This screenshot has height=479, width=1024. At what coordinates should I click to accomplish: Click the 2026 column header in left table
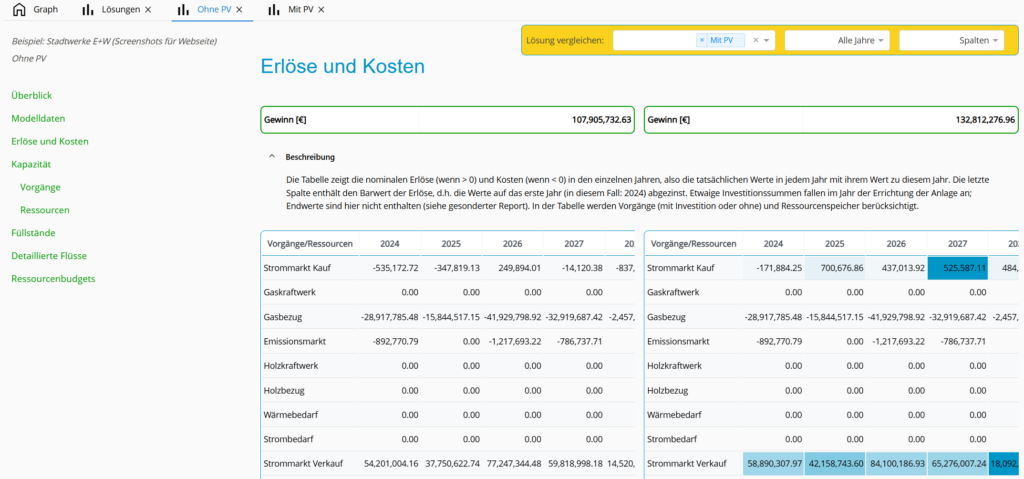(x=514, y=243)
